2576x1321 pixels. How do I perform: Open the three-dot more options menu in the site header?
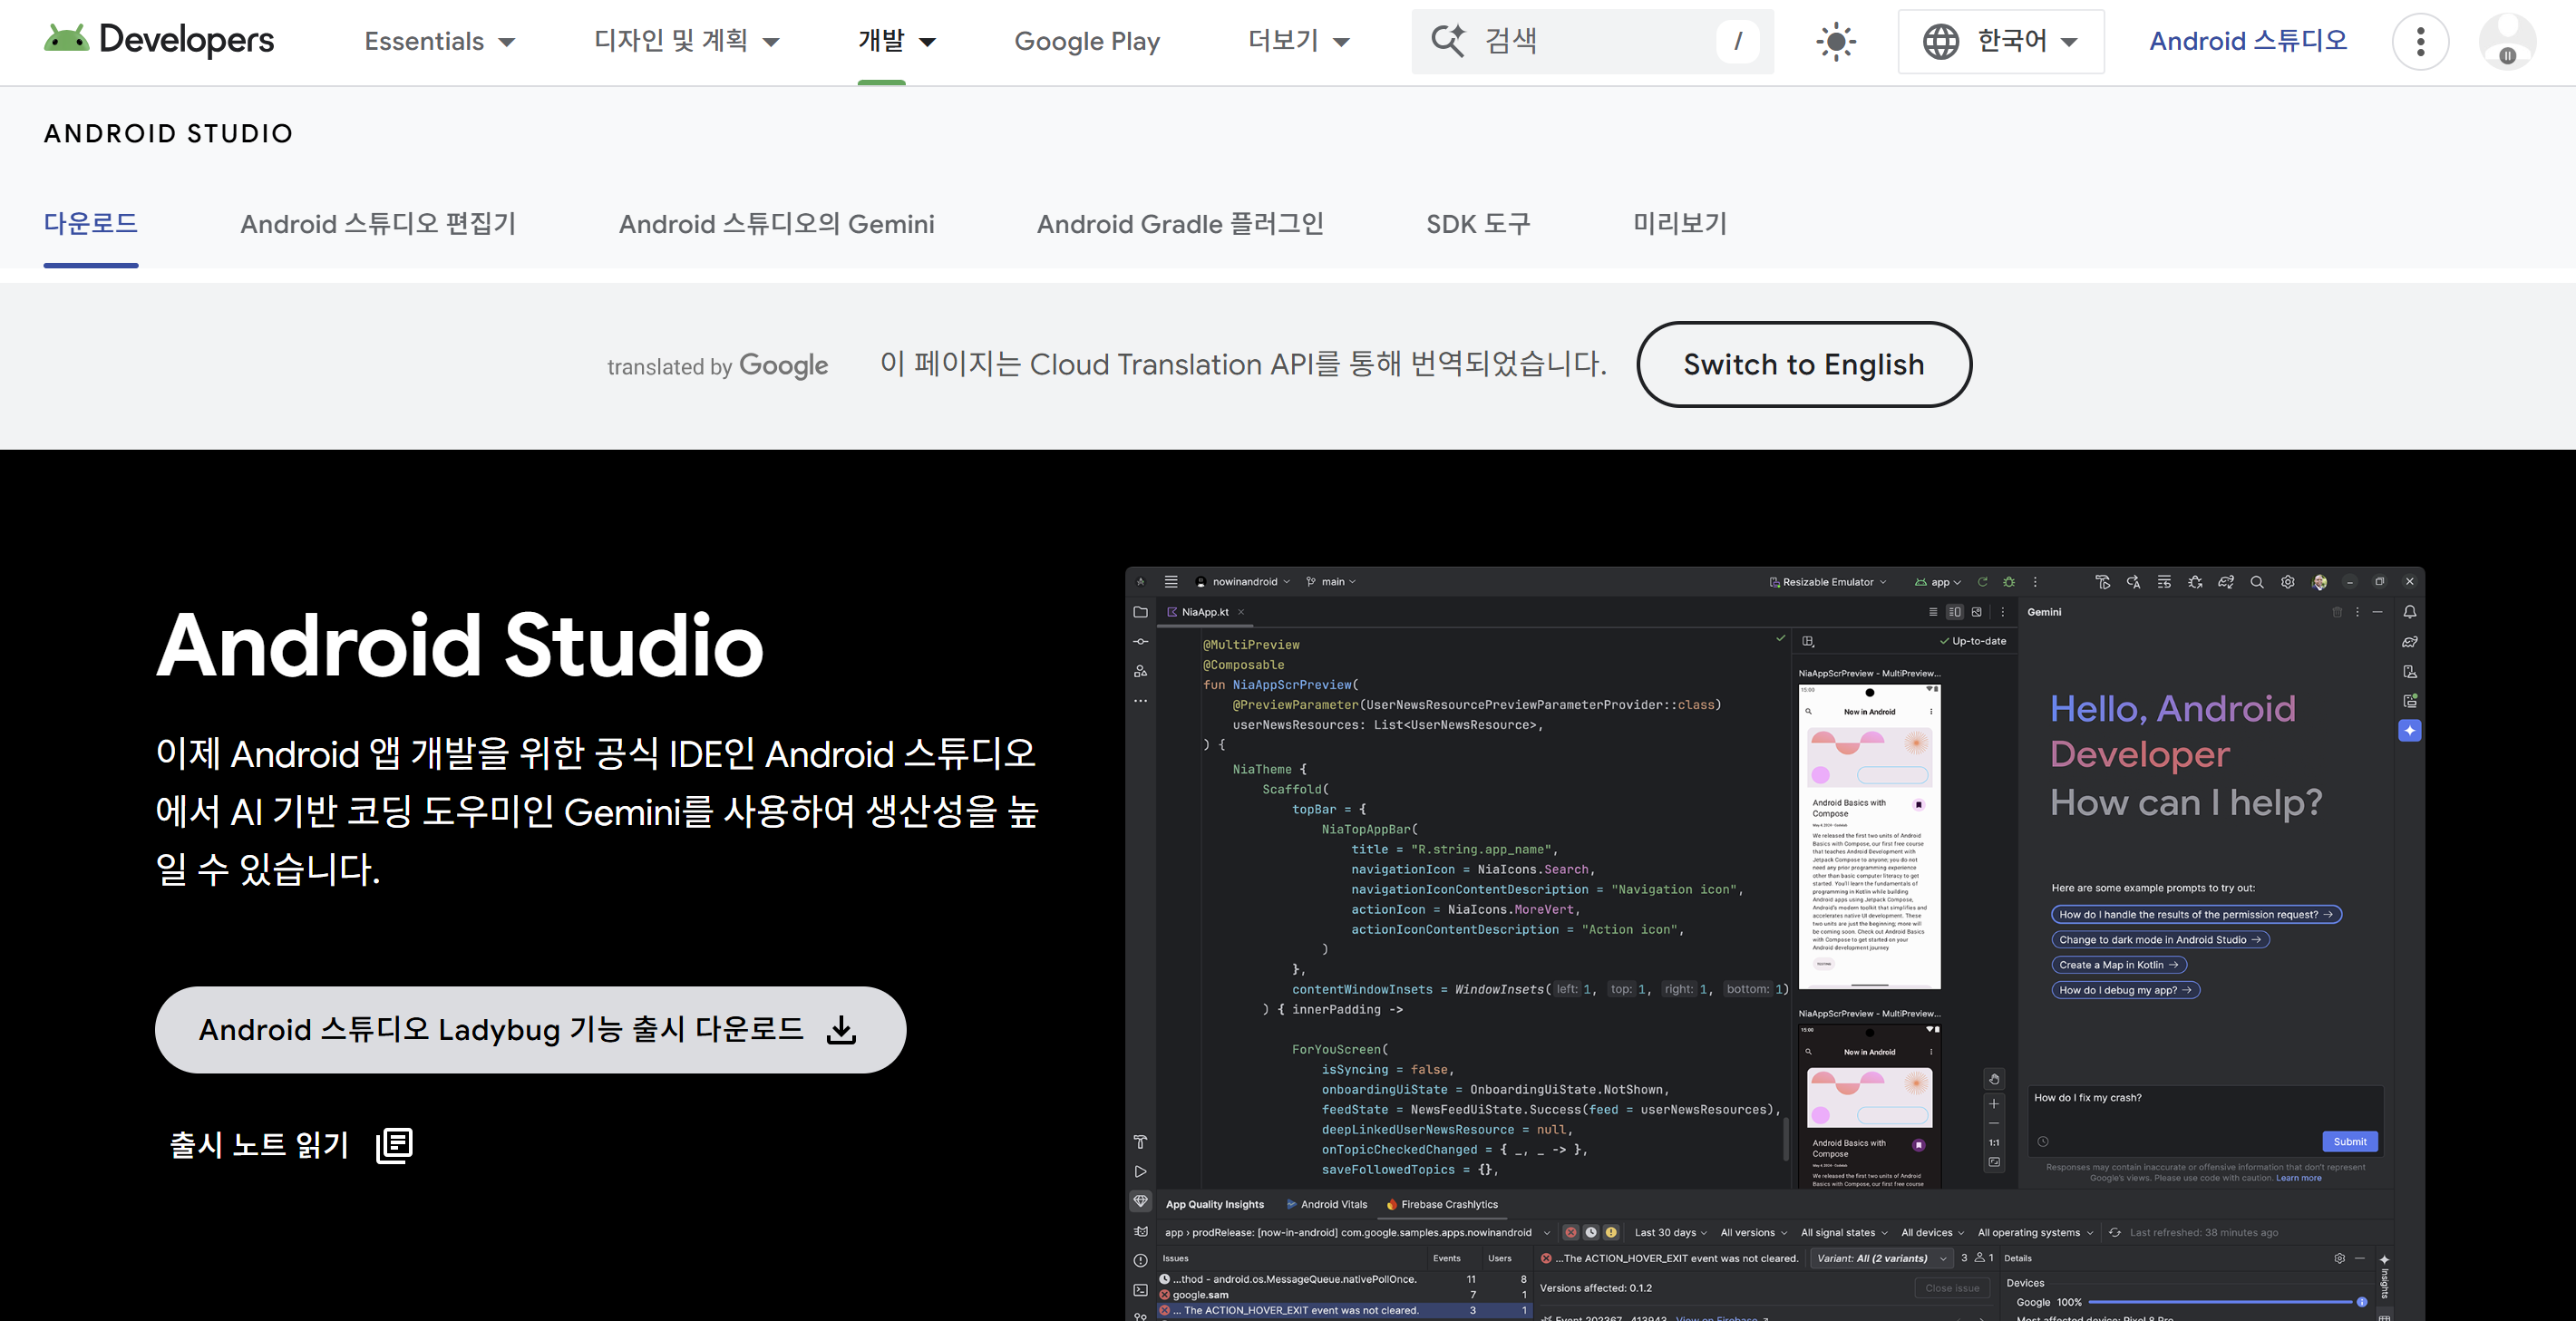(2420, 42)
